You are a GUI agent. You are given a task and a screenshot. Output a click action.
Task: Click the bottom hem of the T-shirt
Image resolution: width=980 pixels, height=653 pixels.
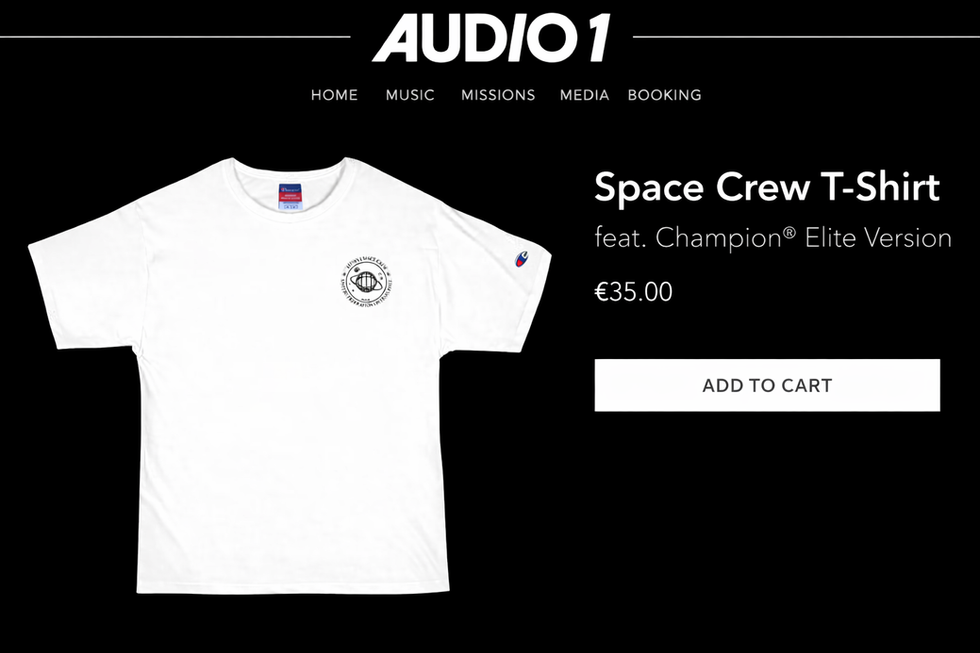point(293,586)
